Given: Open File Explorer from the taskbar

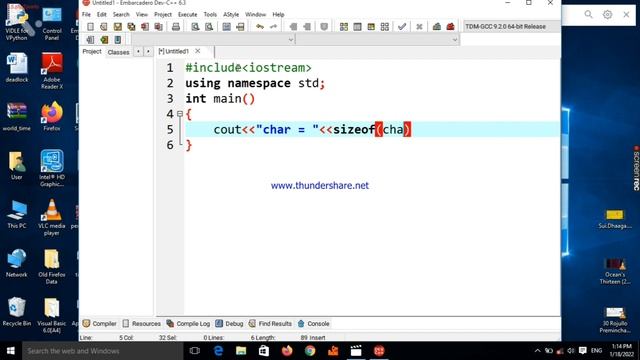Looking at the screenshot, I should 241,351.
